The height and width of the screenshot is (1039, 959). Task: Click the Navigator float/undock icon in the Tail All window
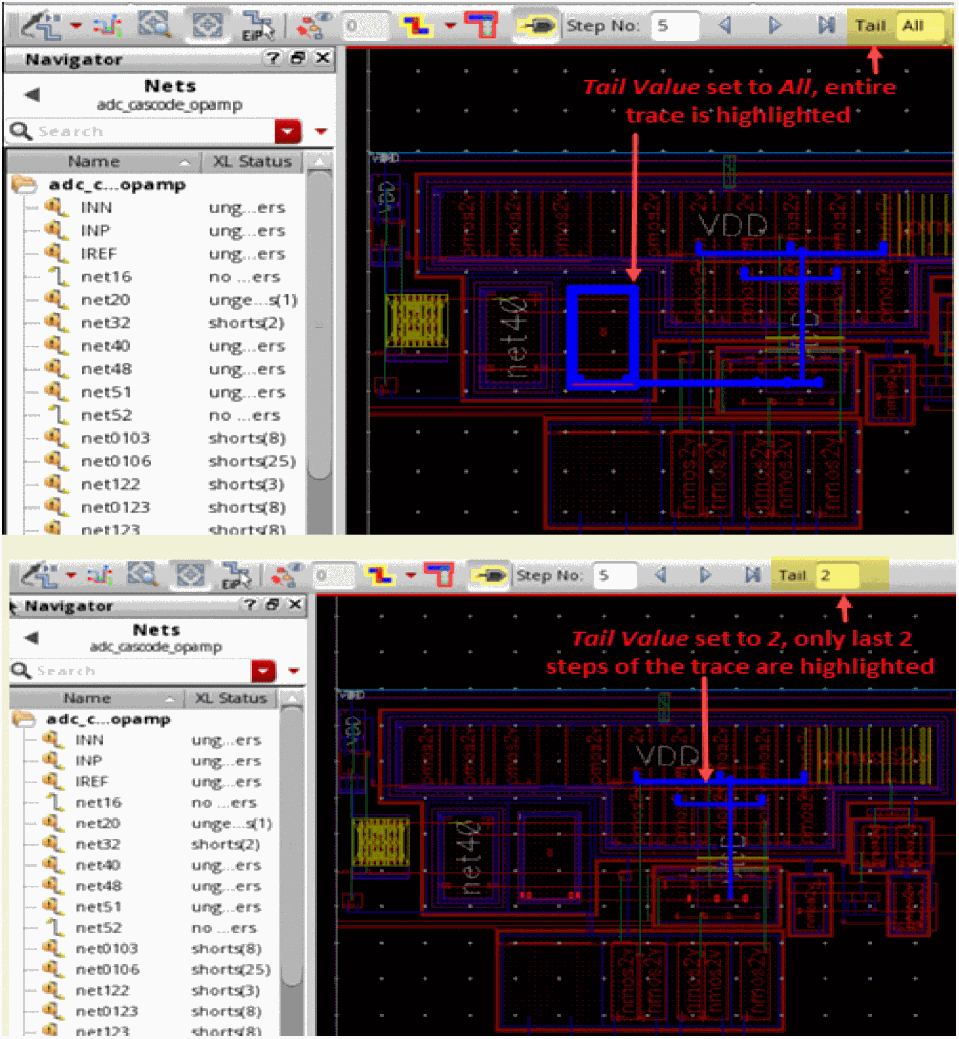298,58
